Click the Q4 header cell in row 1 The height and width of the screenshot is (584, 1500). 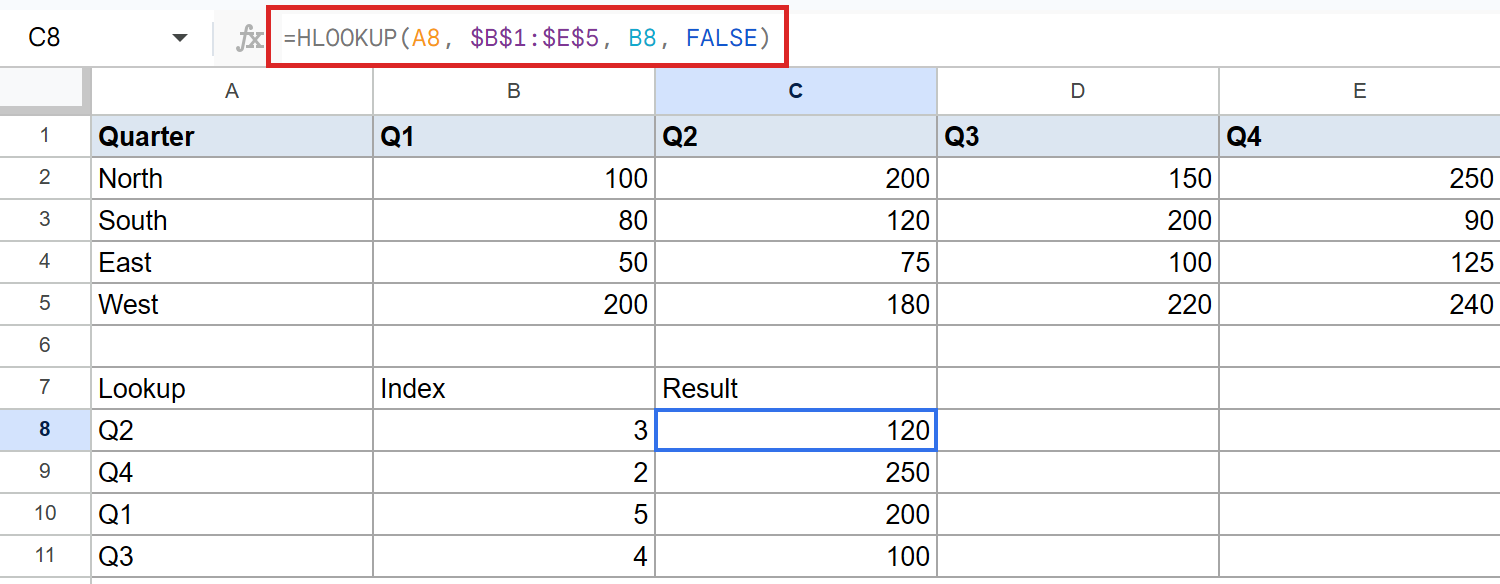[x=1360, y=136]
